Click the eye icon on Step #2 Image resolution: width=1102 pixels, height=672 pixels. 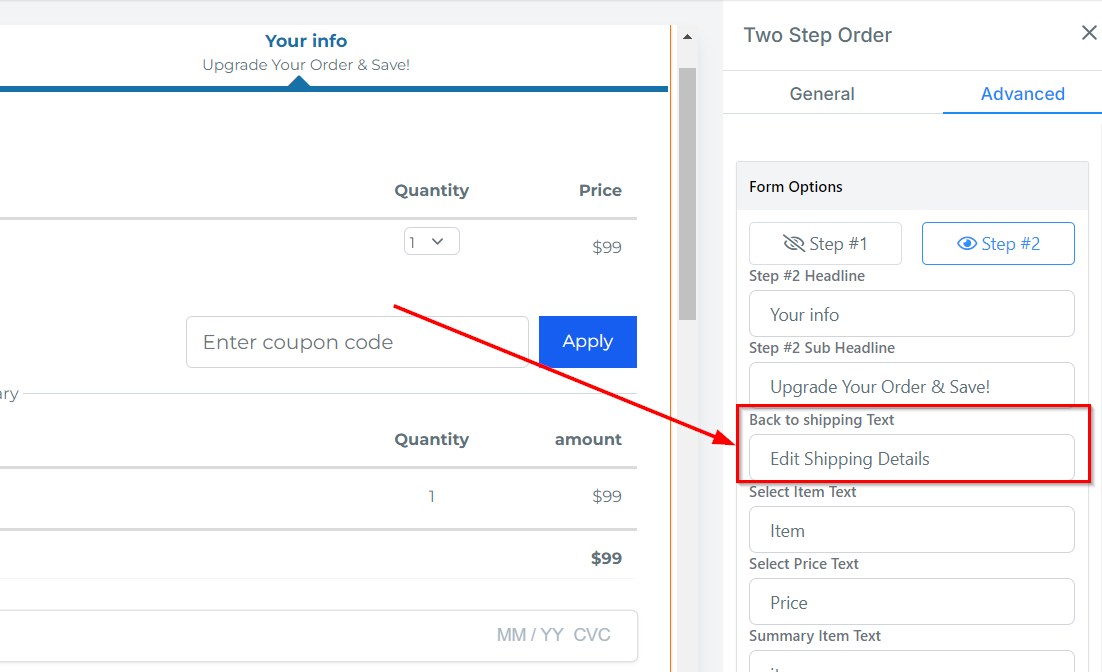(x=967, y=244)
